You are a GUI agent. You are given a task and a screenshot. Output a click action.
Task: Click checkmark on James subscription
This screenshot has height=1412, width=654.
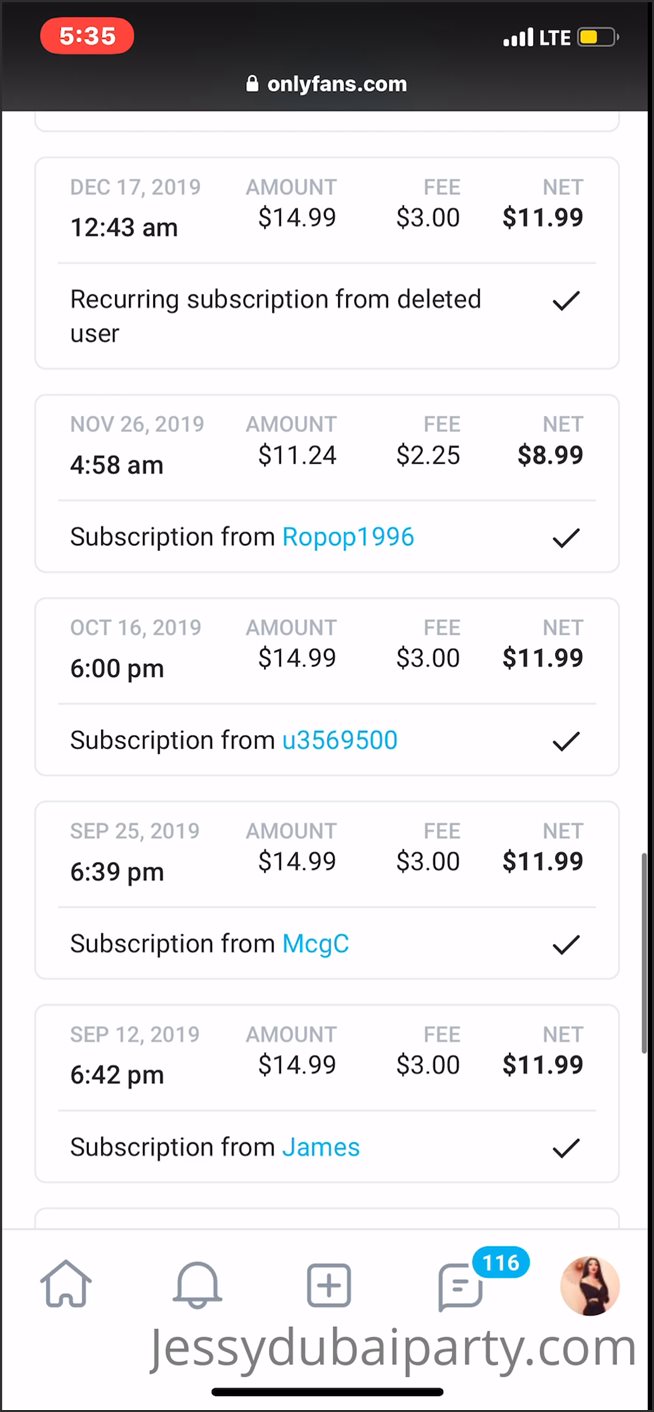[x=566, y=1148]
